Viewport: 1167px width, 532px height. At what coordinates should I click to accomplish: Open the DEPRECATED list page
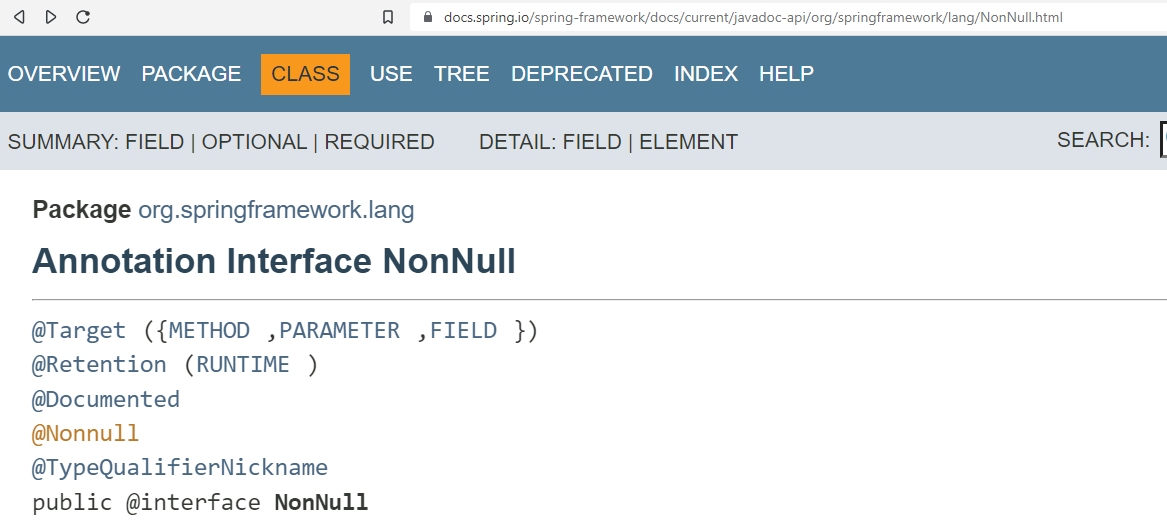pyautogui.click(x=582, y=74)
